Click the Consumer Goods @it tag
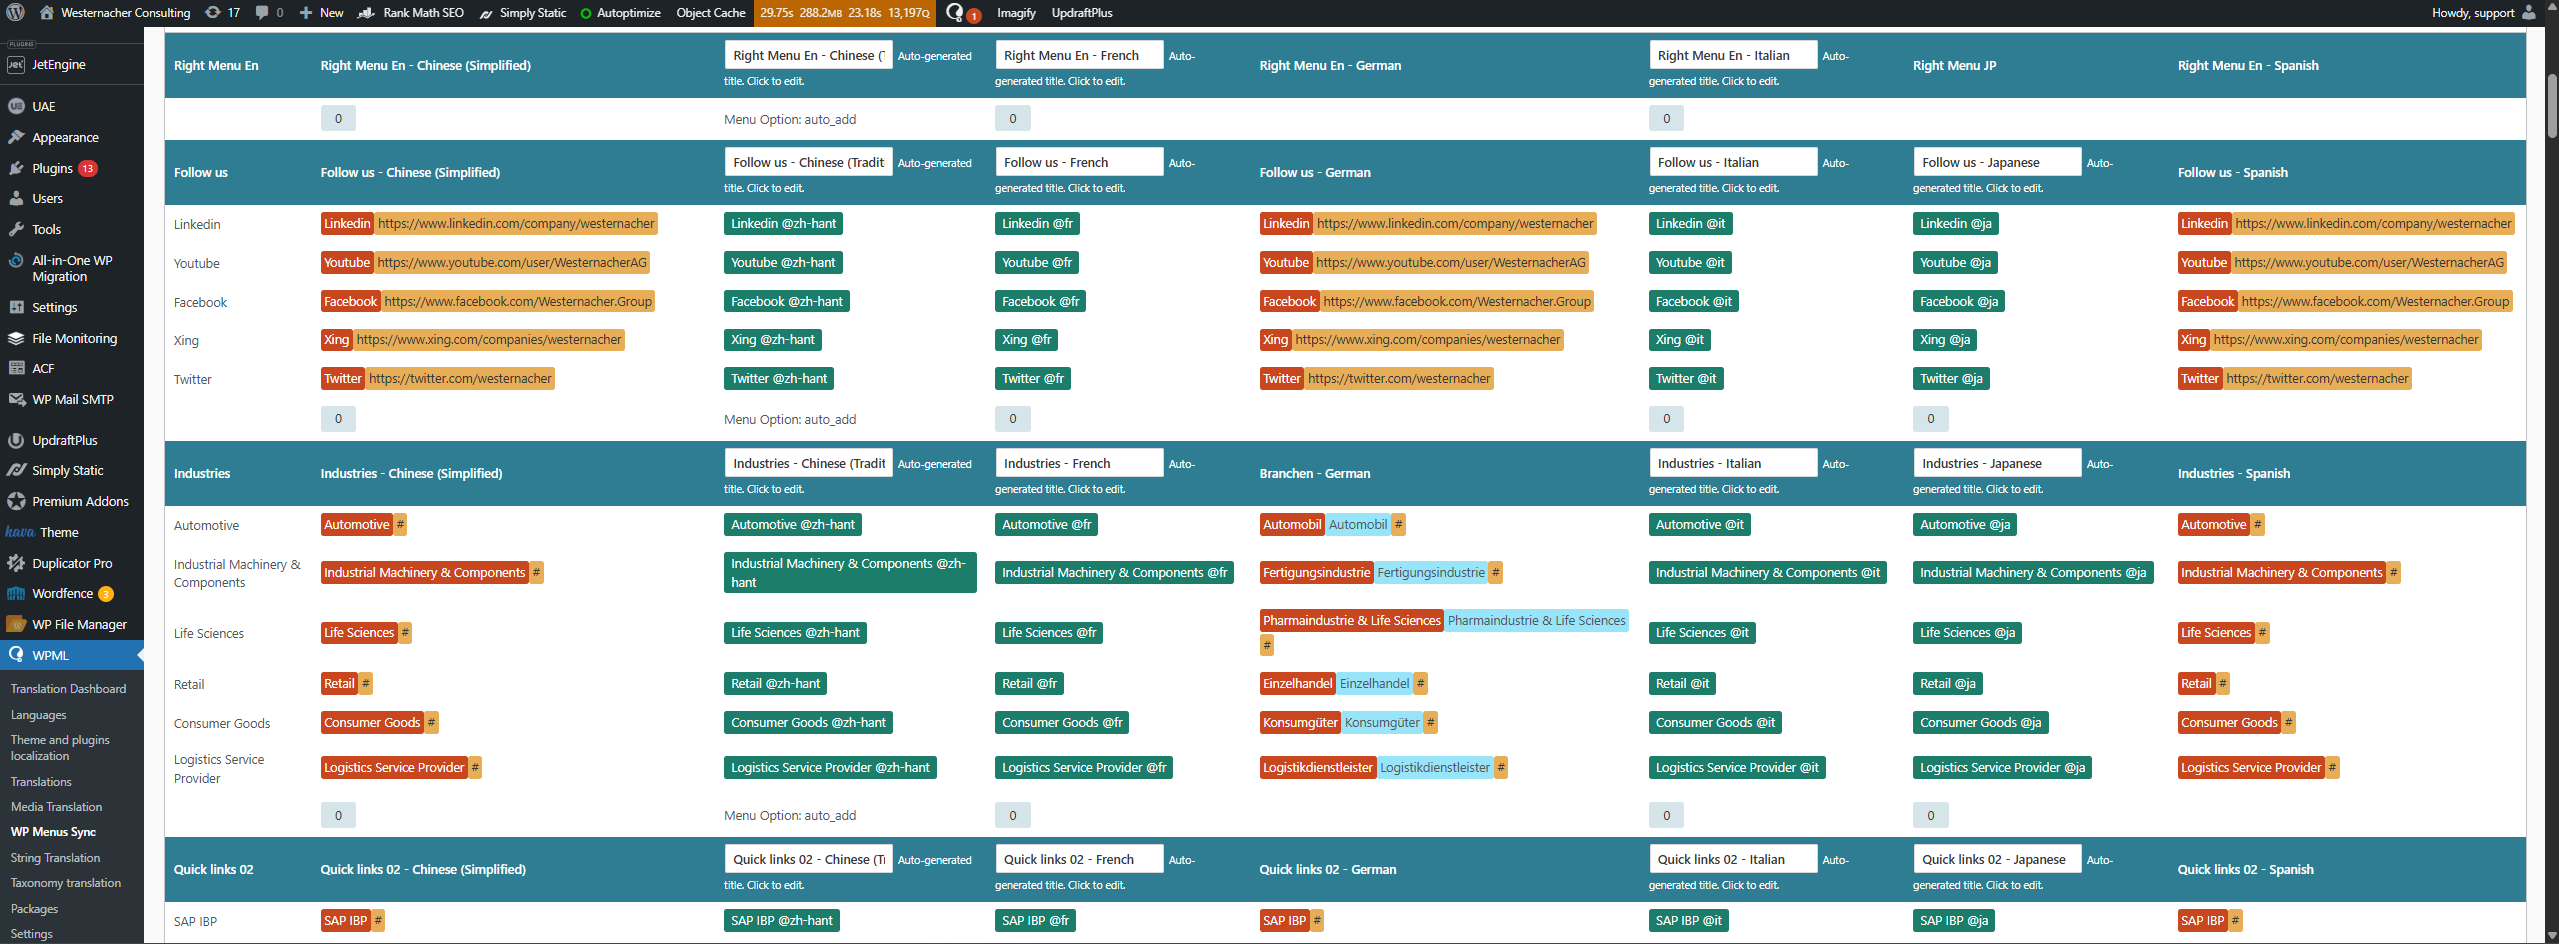 [x=1715, y=722]
